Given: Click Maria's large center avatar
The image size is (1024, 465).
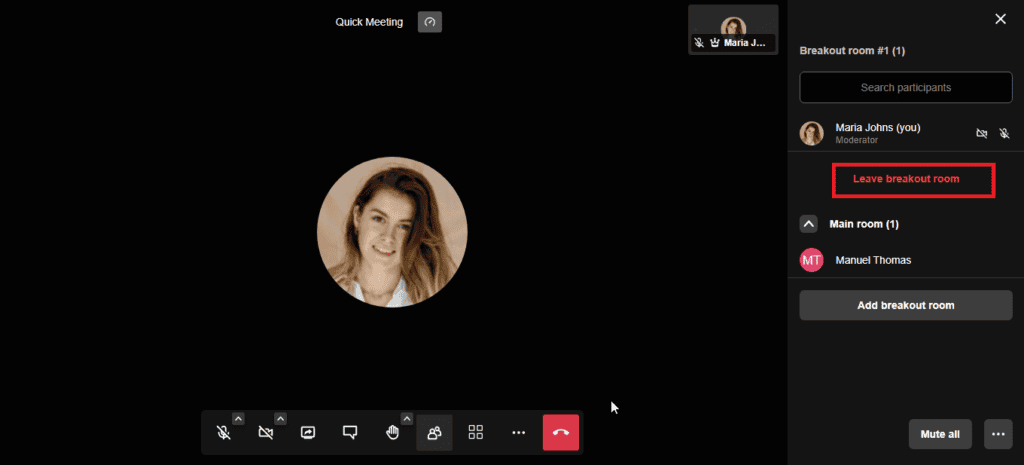Looking at the screenshot, I should (392, 232).
